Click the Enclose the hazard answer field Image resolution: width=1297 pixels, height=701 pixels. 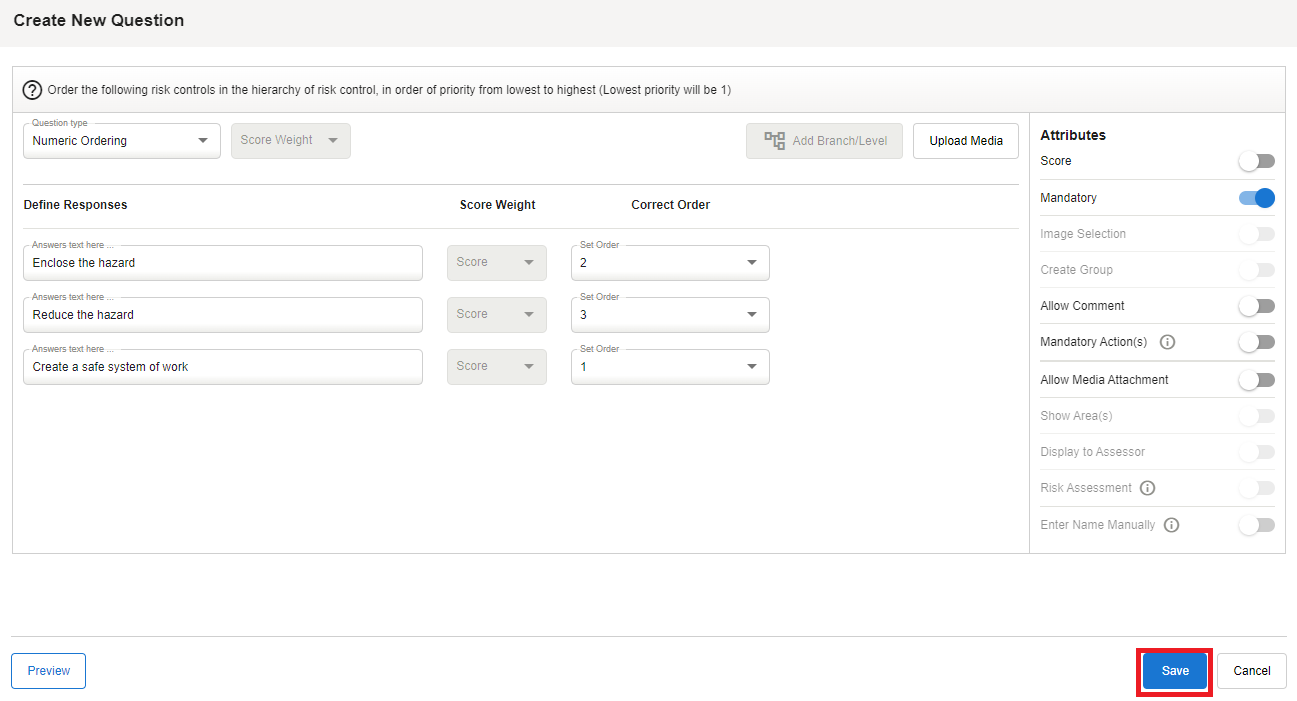click(222, 263)
